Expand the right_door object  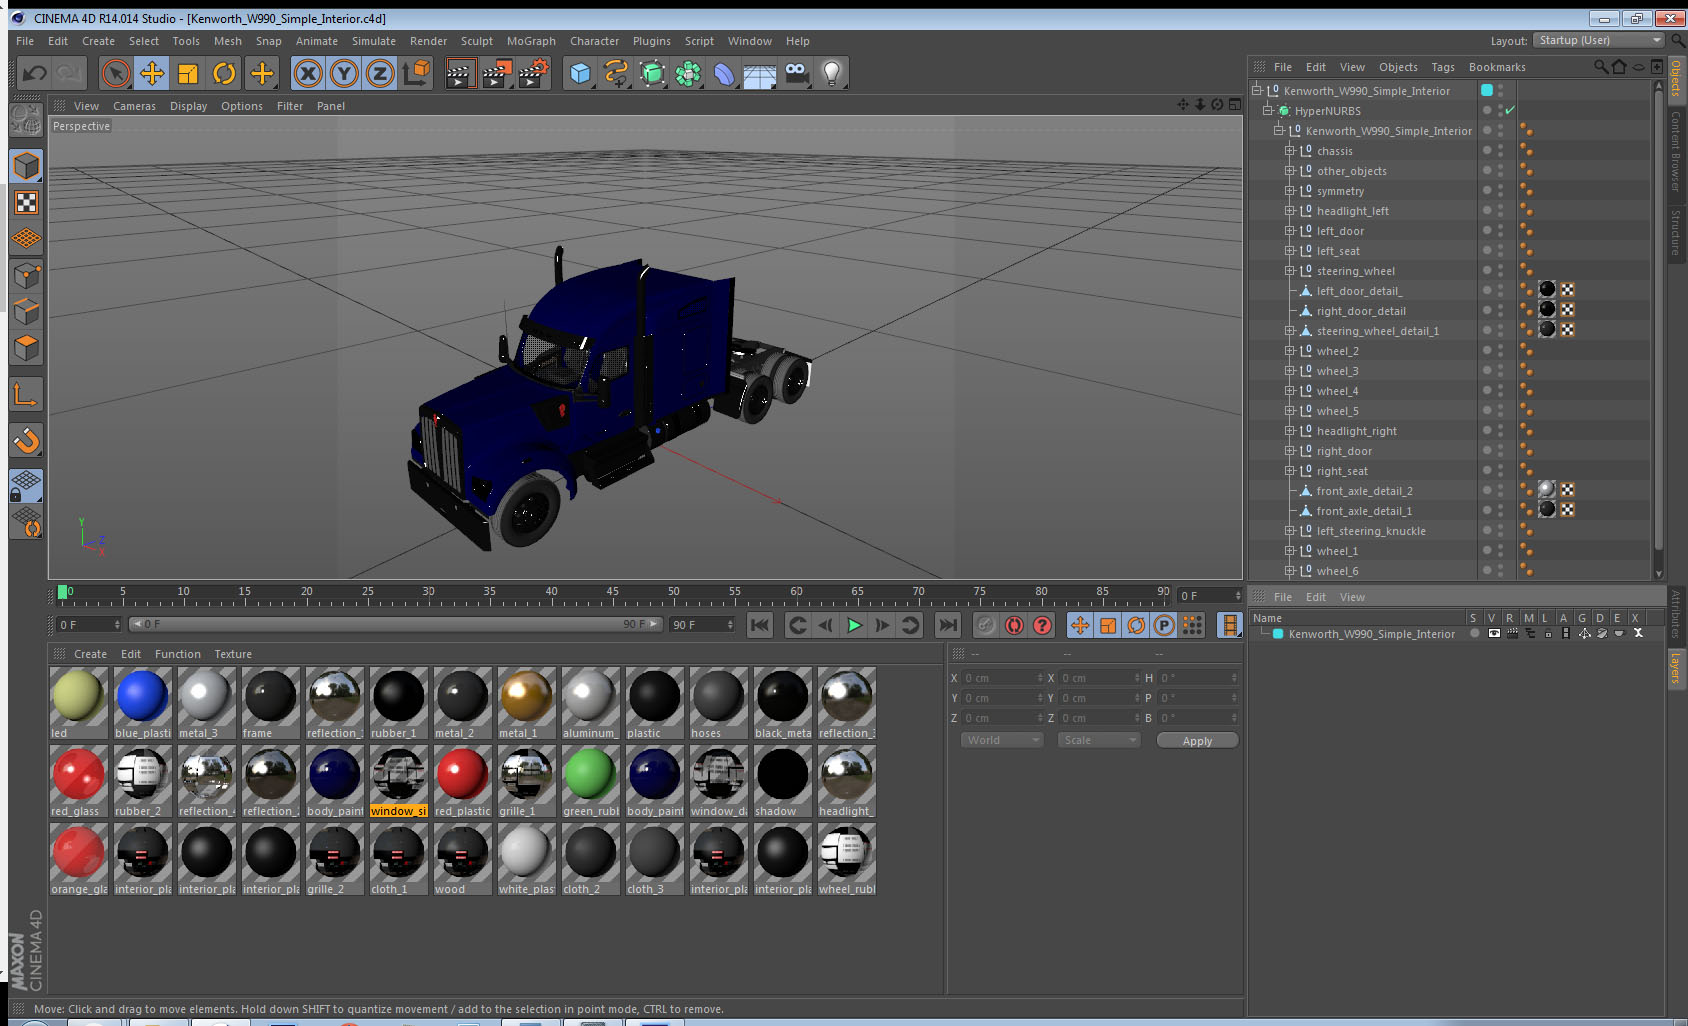[1290, 451]
